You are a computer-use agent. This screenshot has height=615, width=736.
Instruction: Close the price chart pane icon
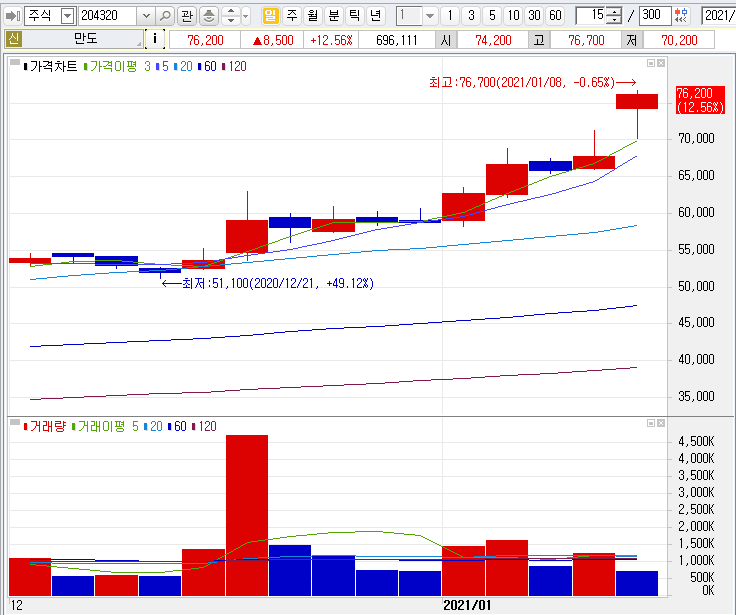click(661, 63)
